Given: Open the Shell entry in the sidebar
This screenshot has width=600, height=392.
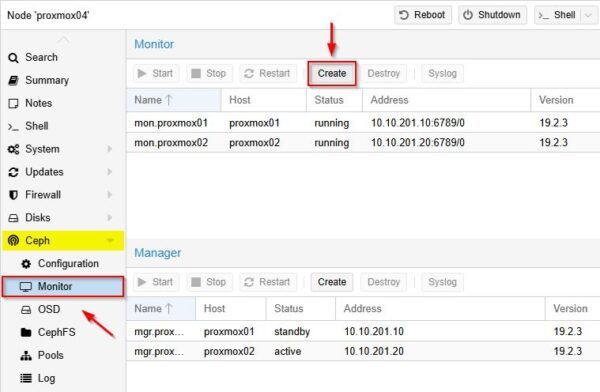Looking at the screenshot, I should point(63,126).
